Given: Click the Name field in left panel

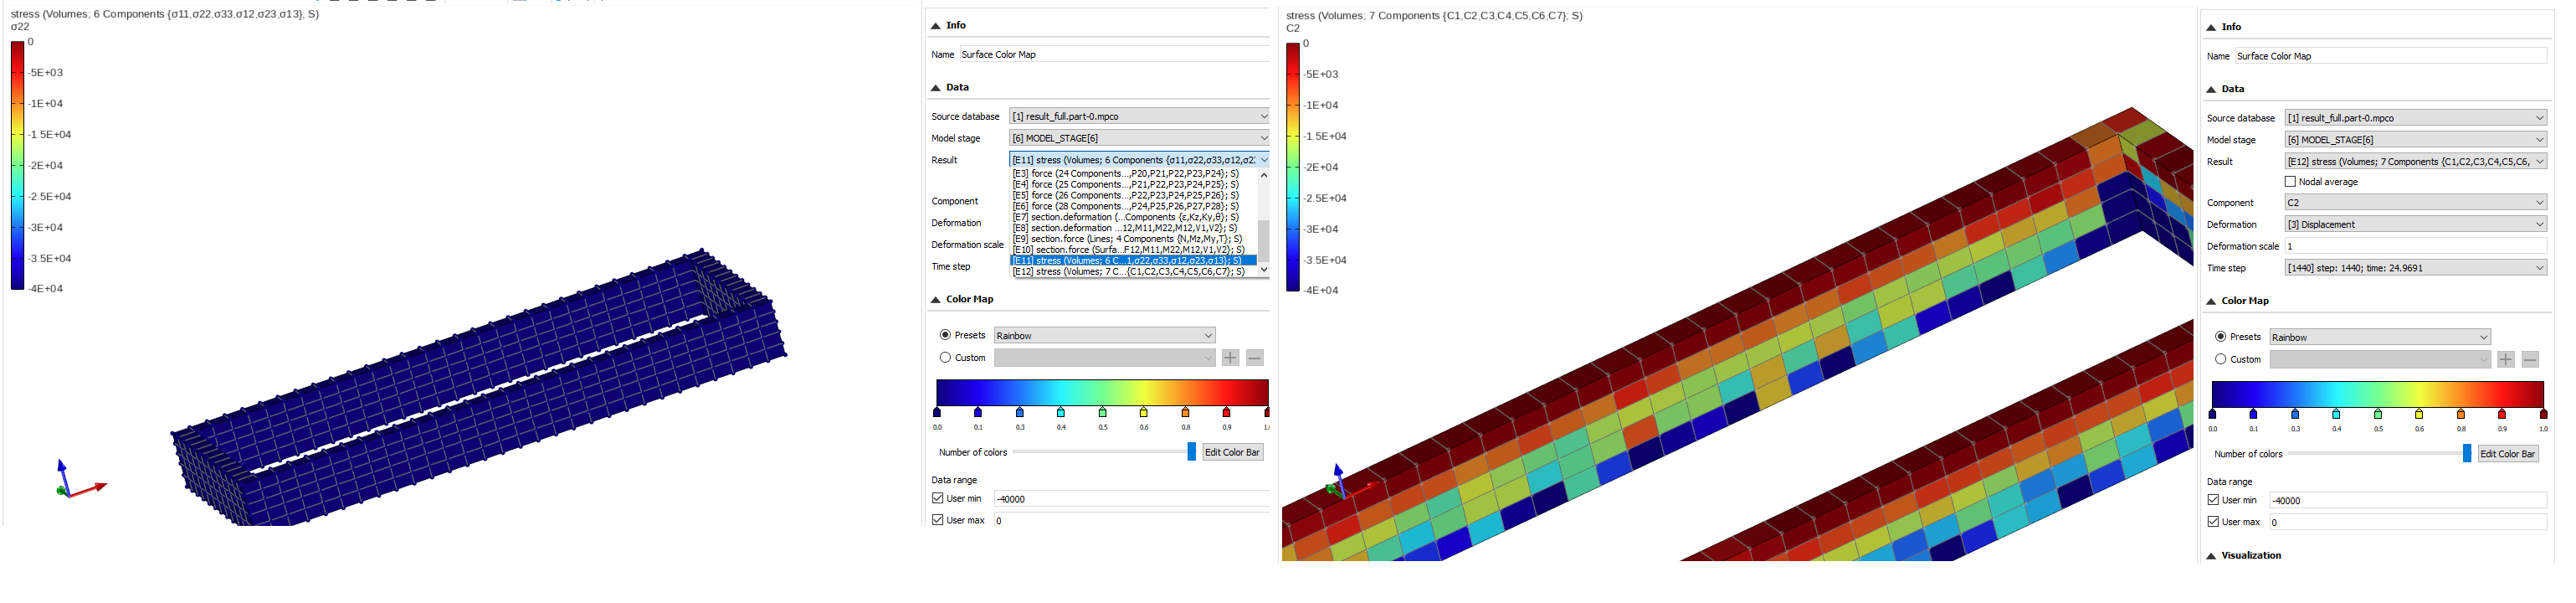Looking at the screenshot, I should (x=1114, y=54).
